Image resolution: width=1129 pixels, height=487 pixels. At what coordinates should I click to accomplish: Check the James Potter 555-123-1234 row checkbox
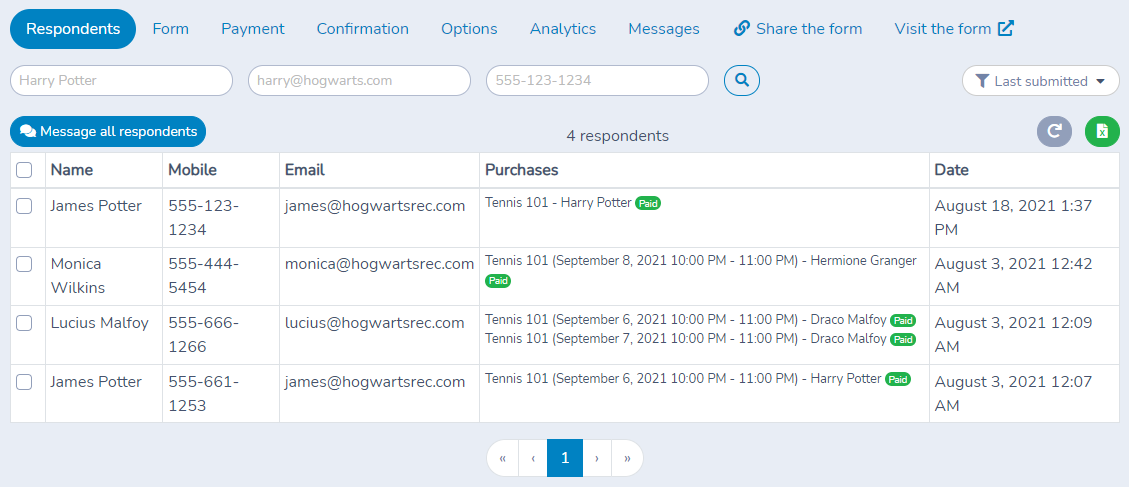click(x=24, y=206)
